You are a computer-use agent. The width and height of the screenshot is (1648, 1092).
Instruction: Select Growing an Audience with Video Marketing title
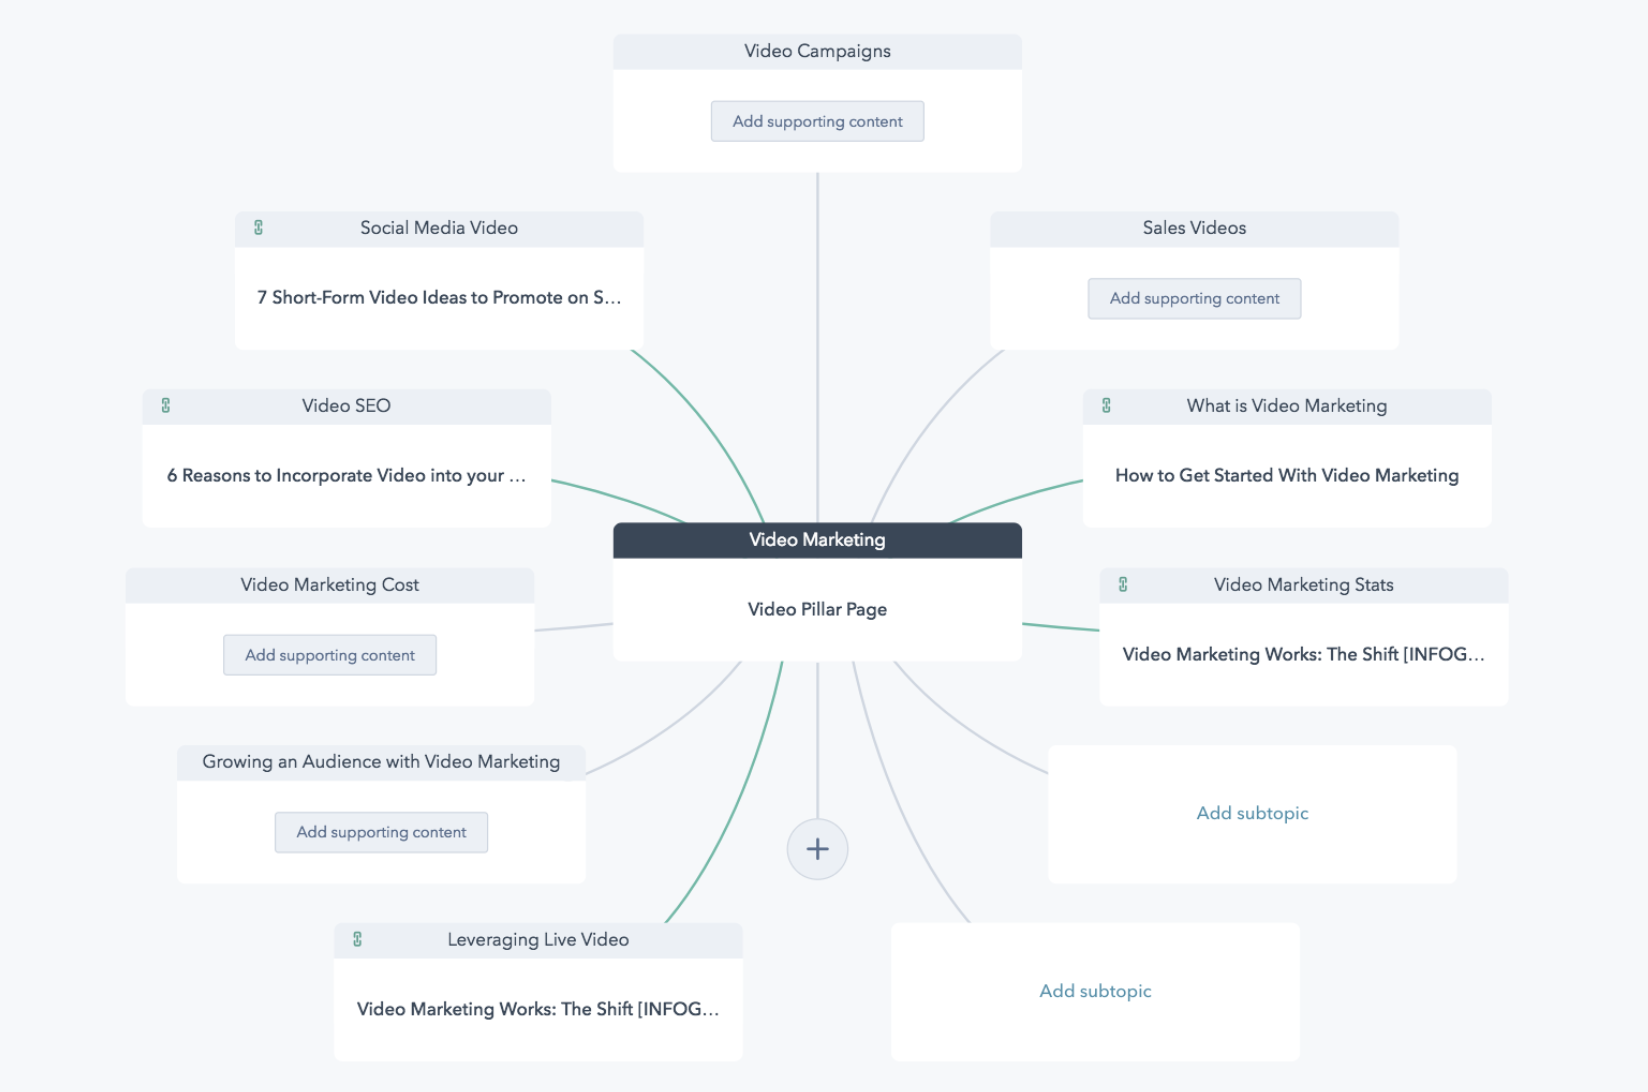381,763
